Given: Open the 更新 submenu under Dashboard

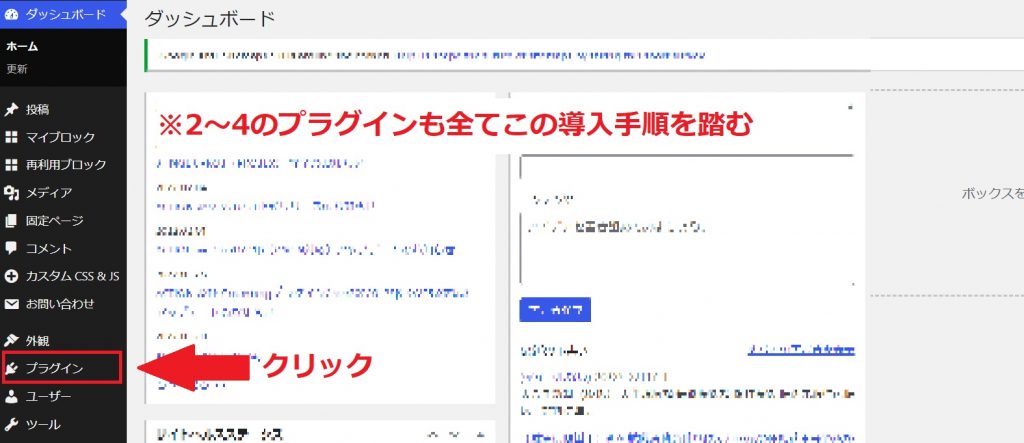Looking at the screenshot, I should coord(17,69).
